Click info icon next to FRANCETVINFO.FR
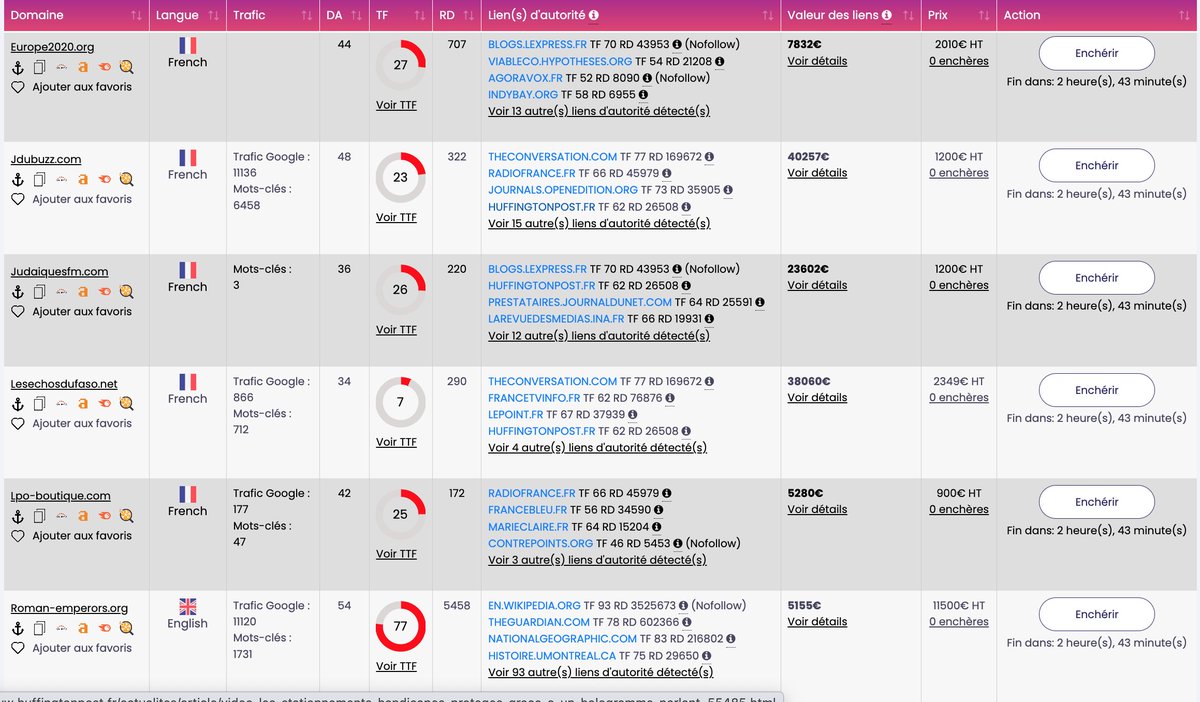 [669, 398]
